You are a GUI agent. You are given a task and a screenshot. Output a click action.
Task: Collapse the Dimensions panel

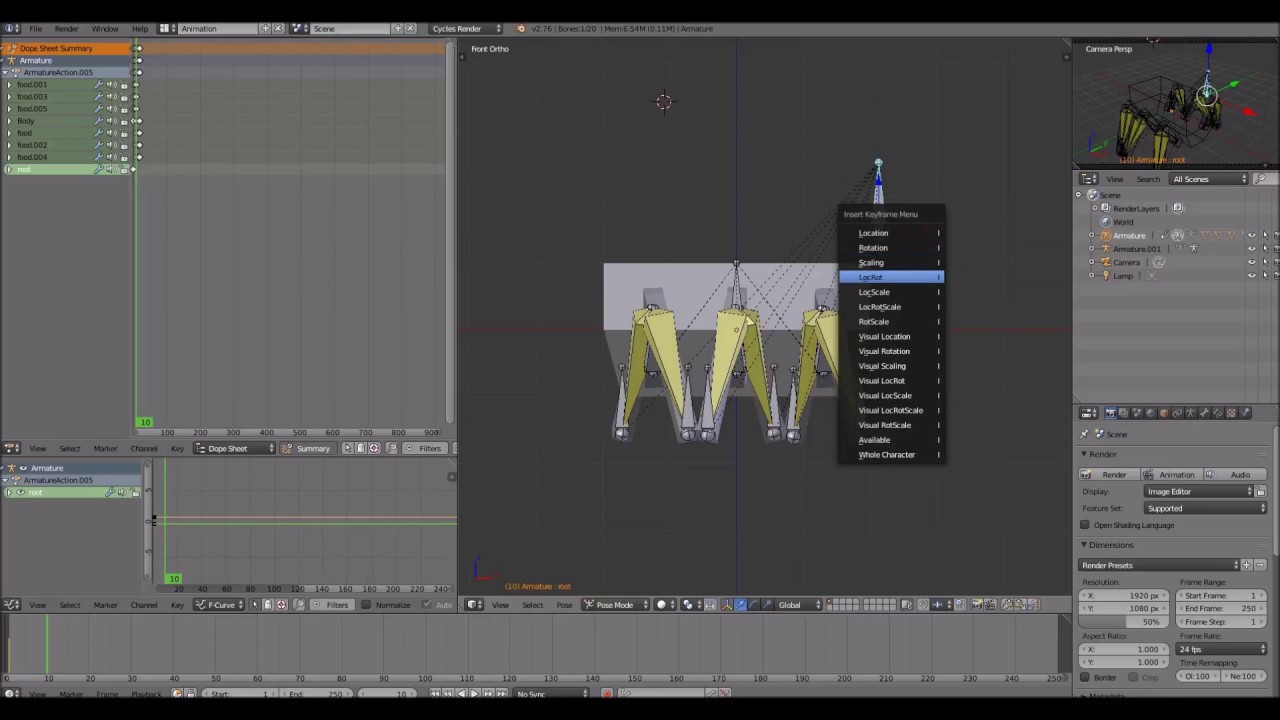(x=1084, y=545)
